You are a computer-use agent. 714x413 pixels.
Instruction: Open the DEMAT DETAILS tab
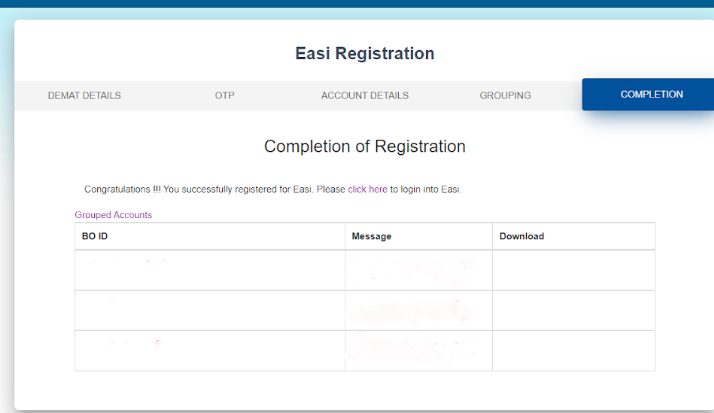point(84,96)
